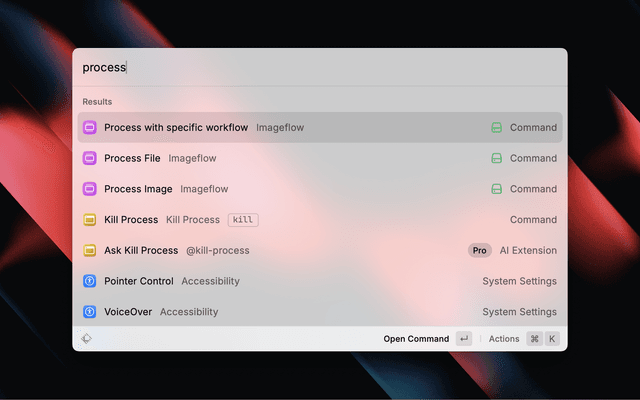Viewport: 640px width, 400px height.
Task: Click the yellow Kill Process icon
Action: 89,220
